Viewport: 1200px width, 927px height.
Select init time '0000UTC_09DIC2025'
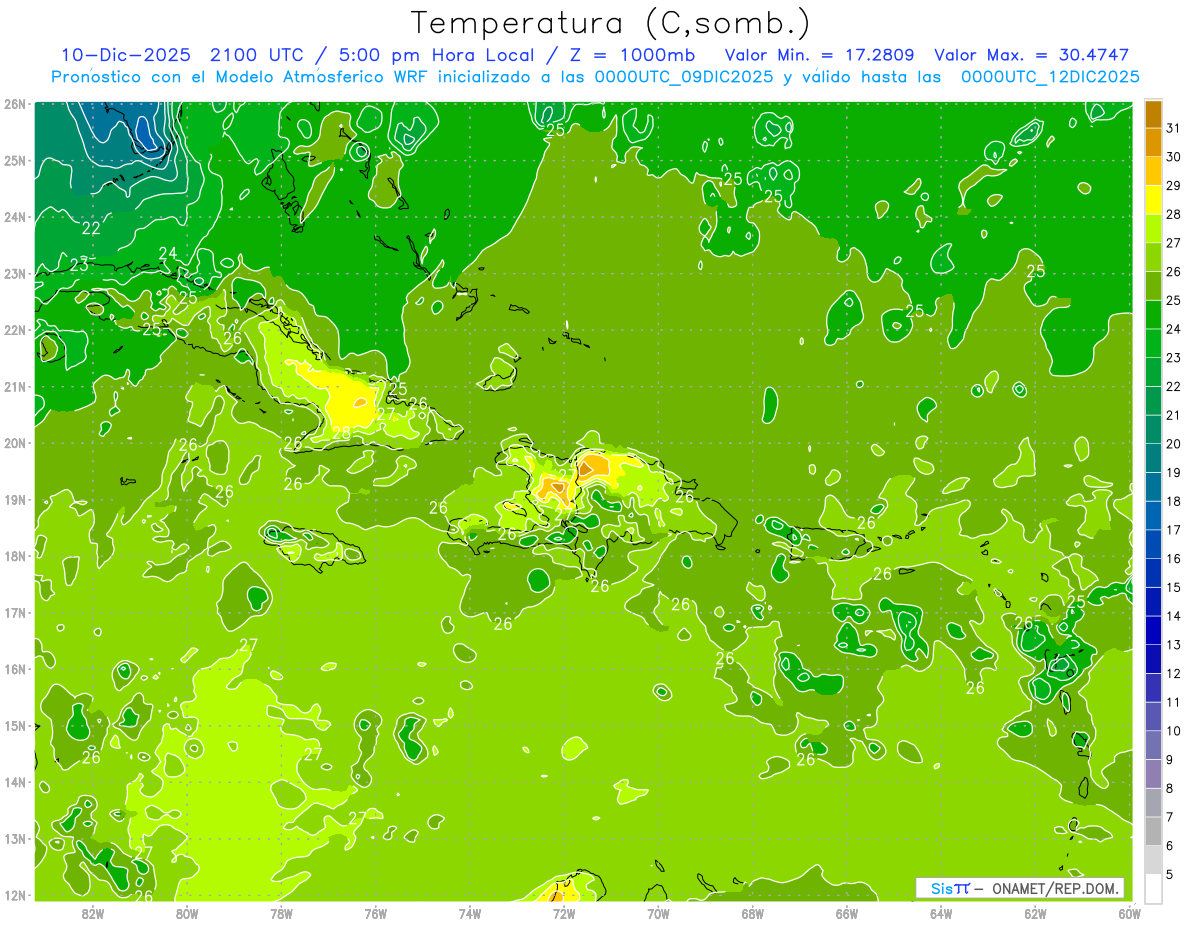pos(684,77)
